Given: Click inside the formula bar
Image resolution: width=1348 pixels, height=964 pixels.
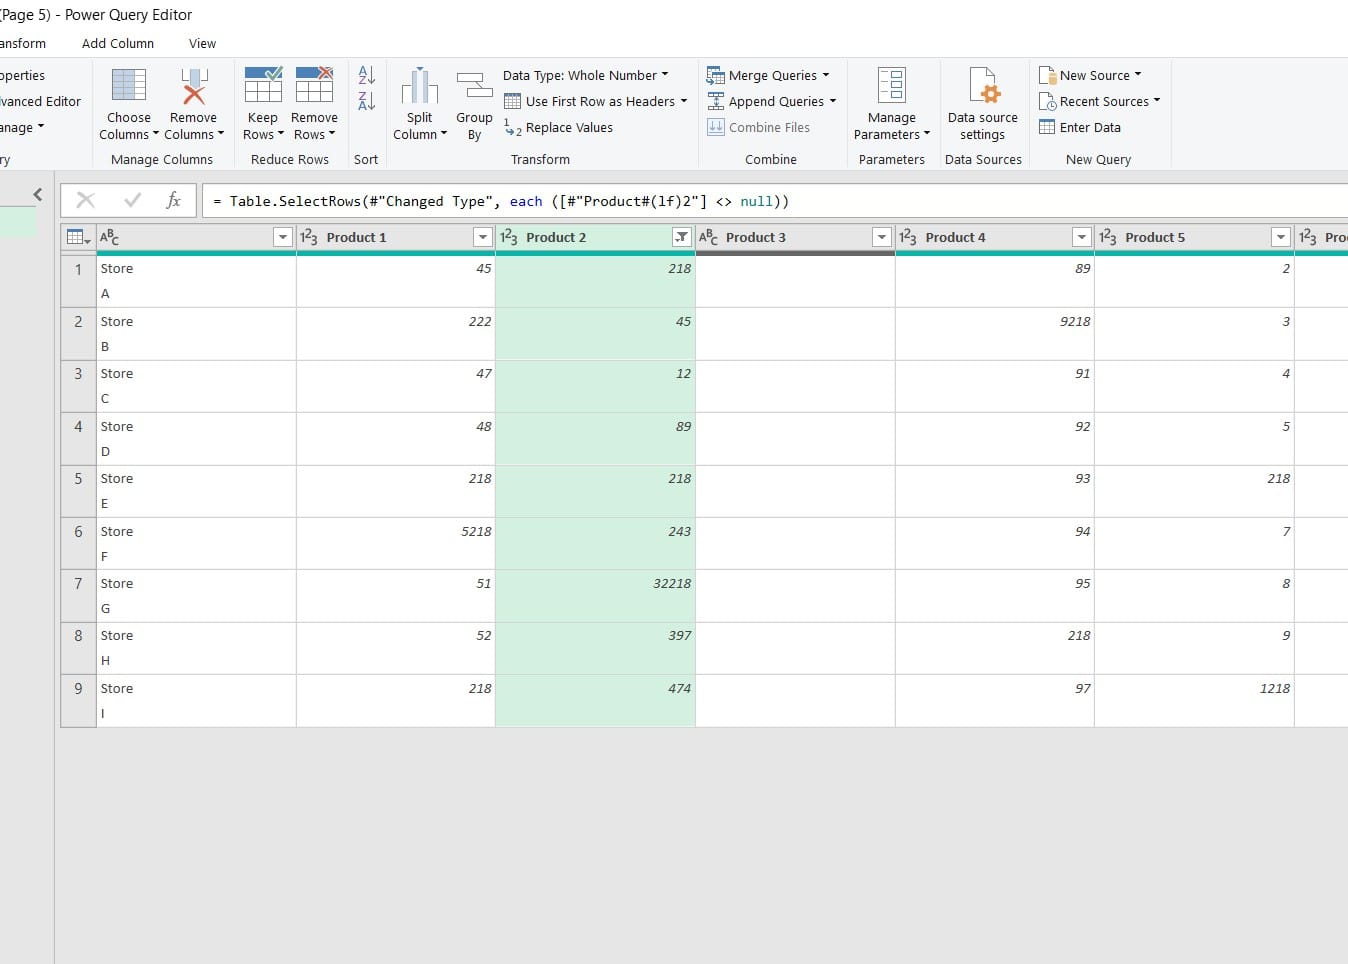Looking at the screenshot, I should 775,201.
